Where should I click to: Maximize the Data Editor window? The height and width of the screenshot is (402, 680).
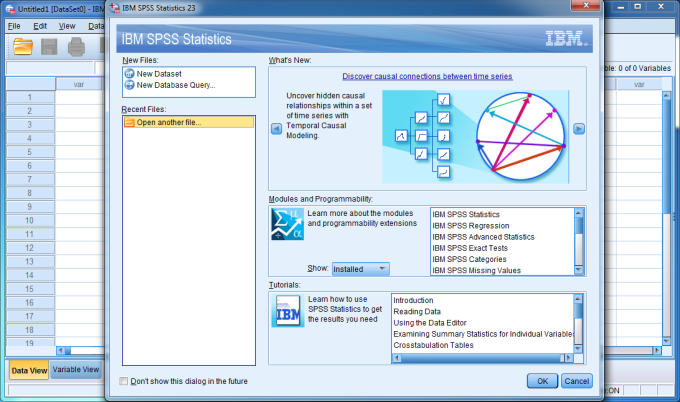pyautogui.click(x=638, y=7)
